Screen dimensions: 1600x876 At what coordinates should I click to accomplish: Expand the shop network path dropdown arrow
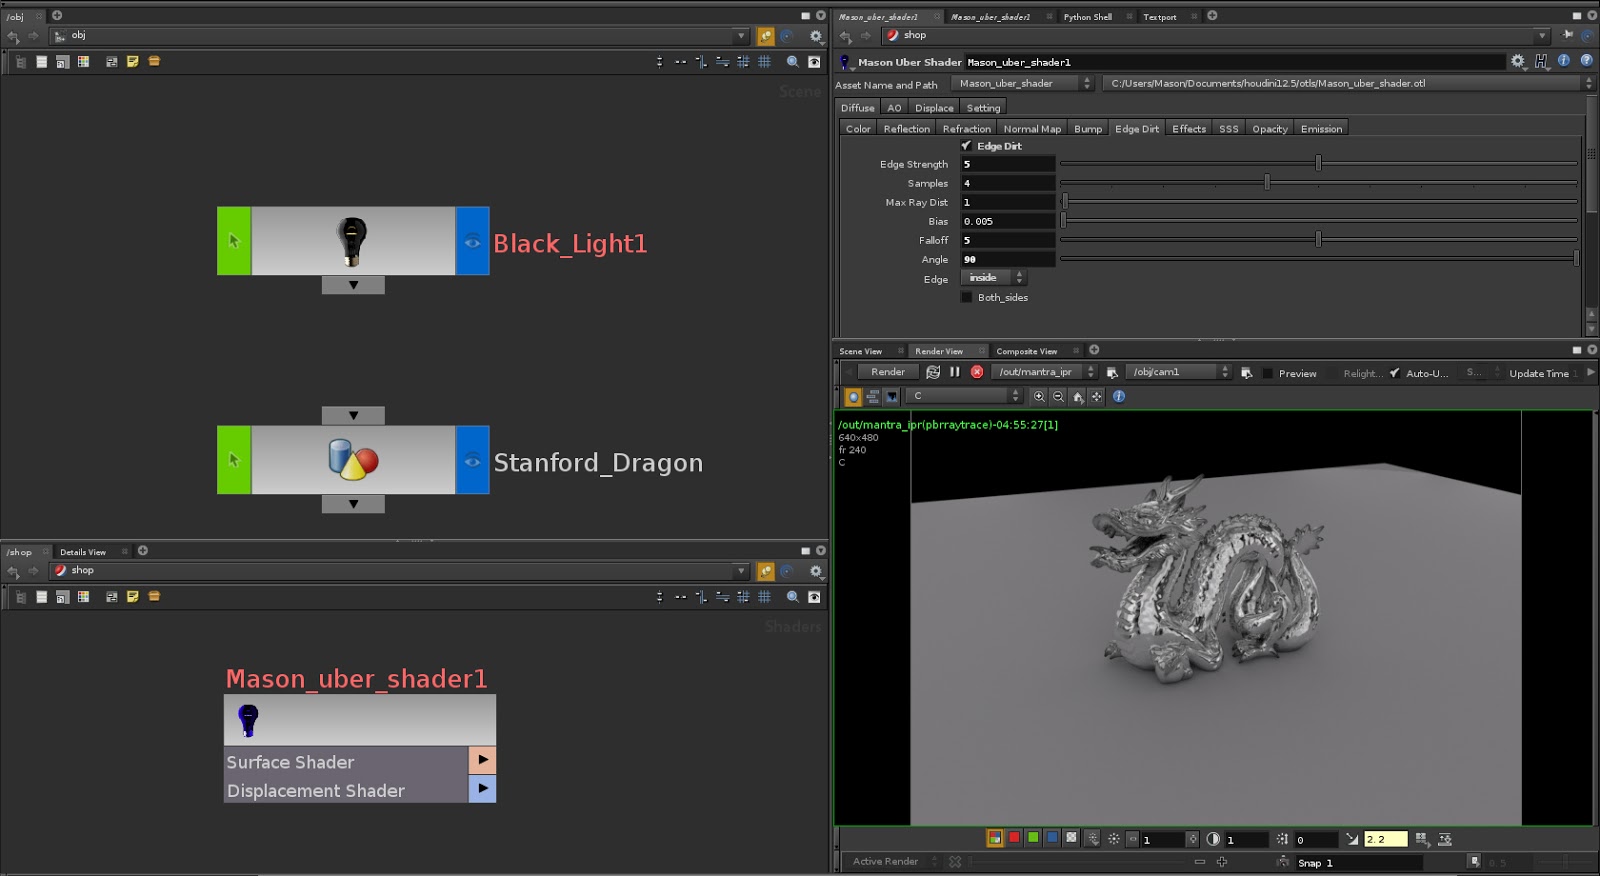click(741, 571)
